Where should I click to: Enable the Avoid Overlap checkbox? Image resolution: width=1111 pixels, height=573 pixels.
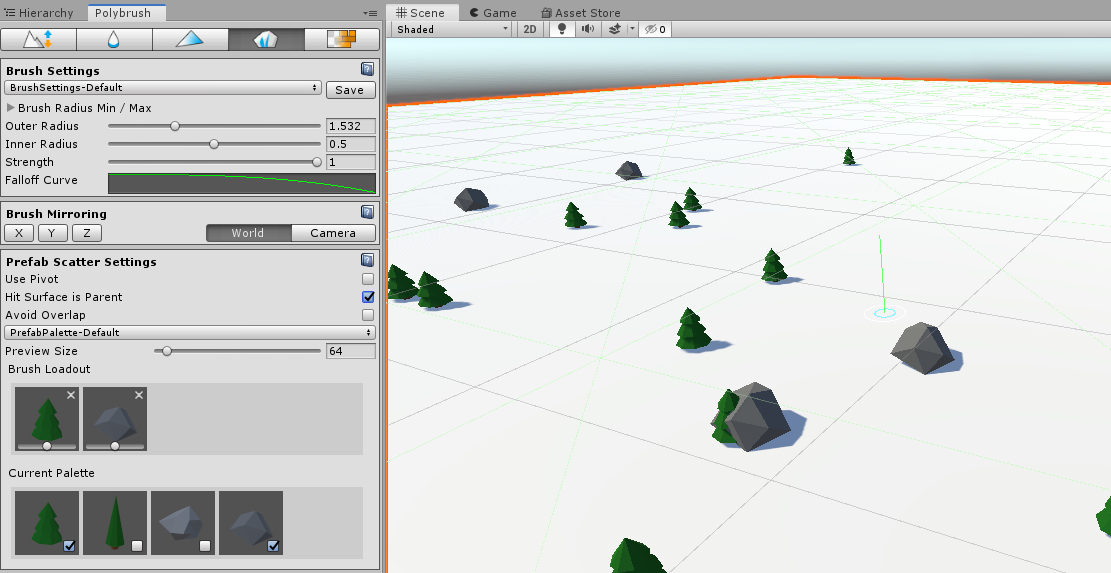368,315
